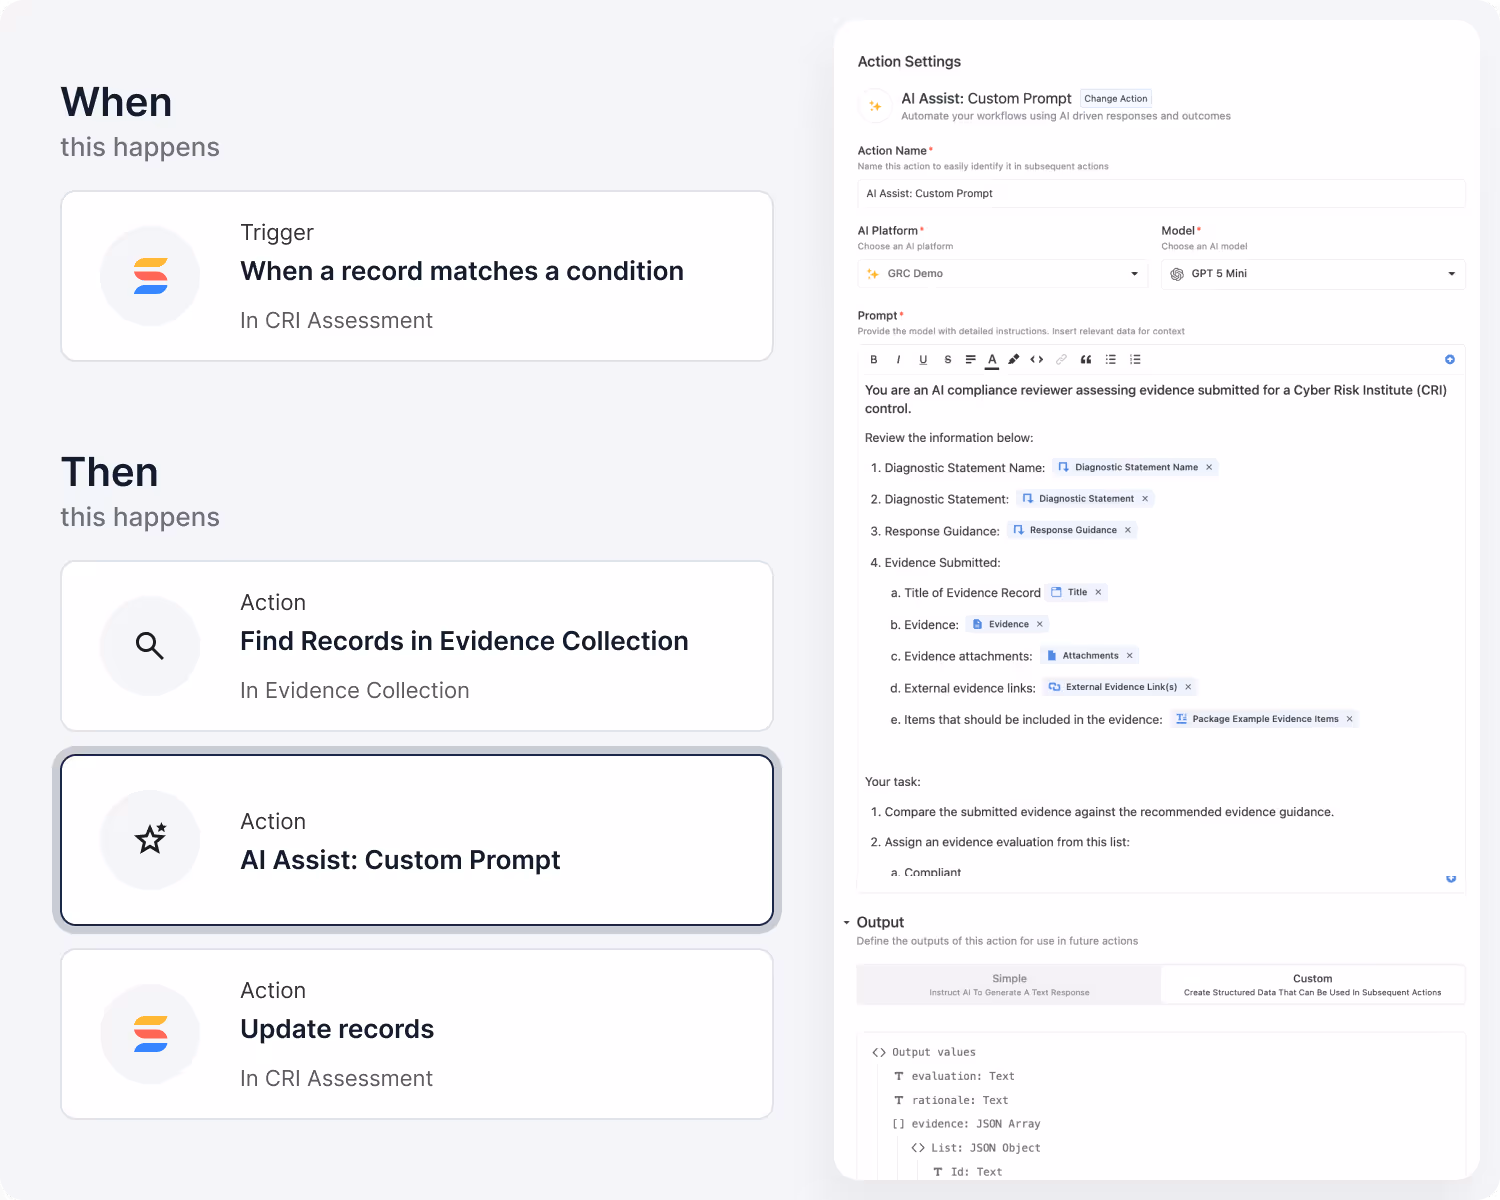The height and width of the screenshot is (1200, 1500).
Task: Click the blue insert-data plus icon in toolbar
Action: (x=1450, y=359)
